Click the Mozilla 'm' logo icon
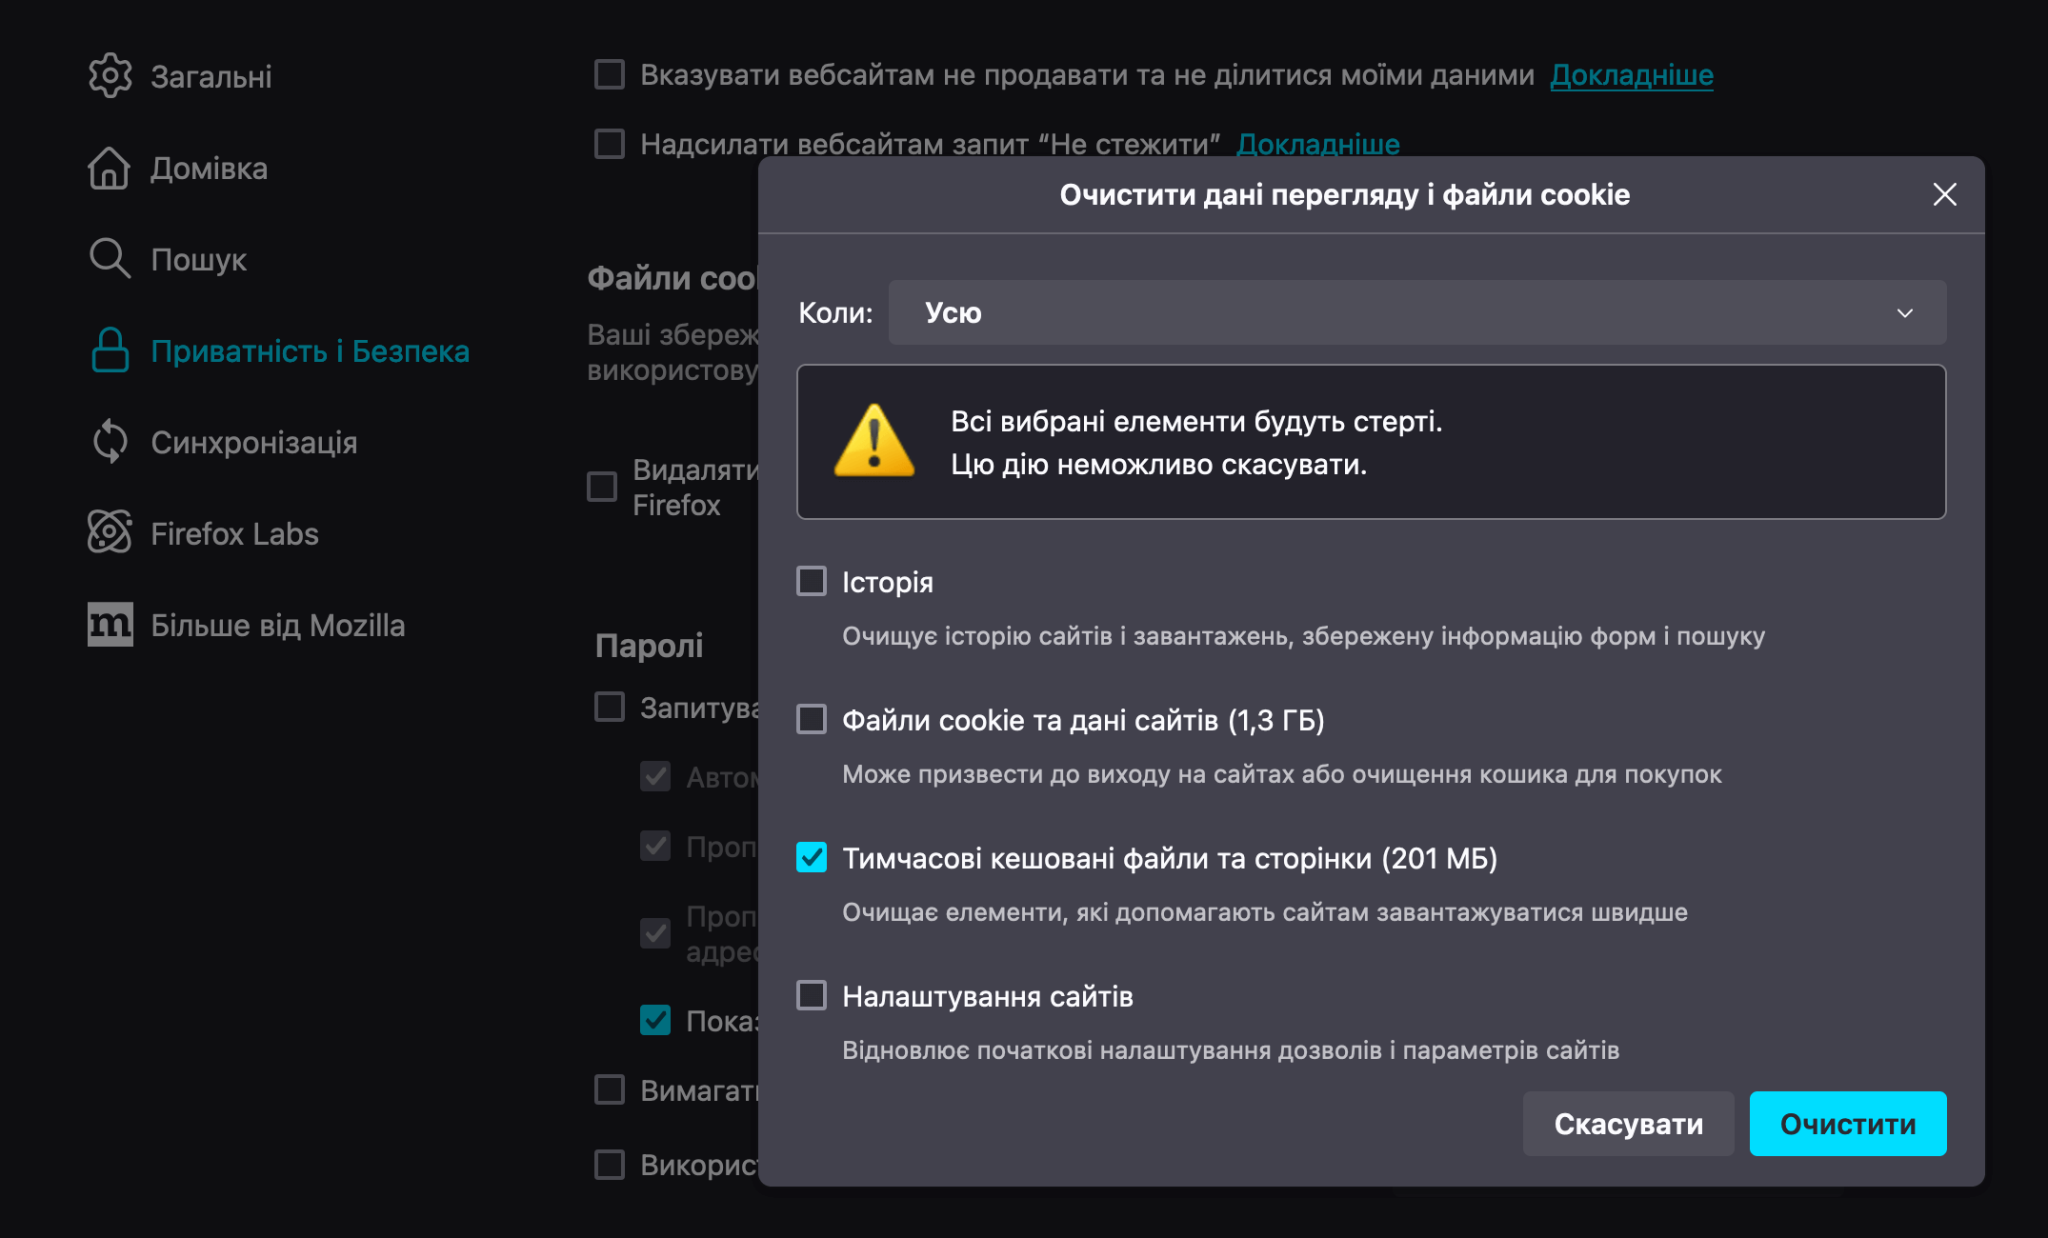The image size is (2048, 1238). [110, 625]
